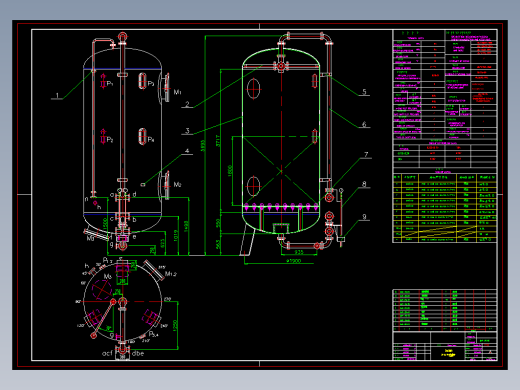Click the support leg of right vessel
The height and width of the screenshot is (390, 520).
(247, 240)
